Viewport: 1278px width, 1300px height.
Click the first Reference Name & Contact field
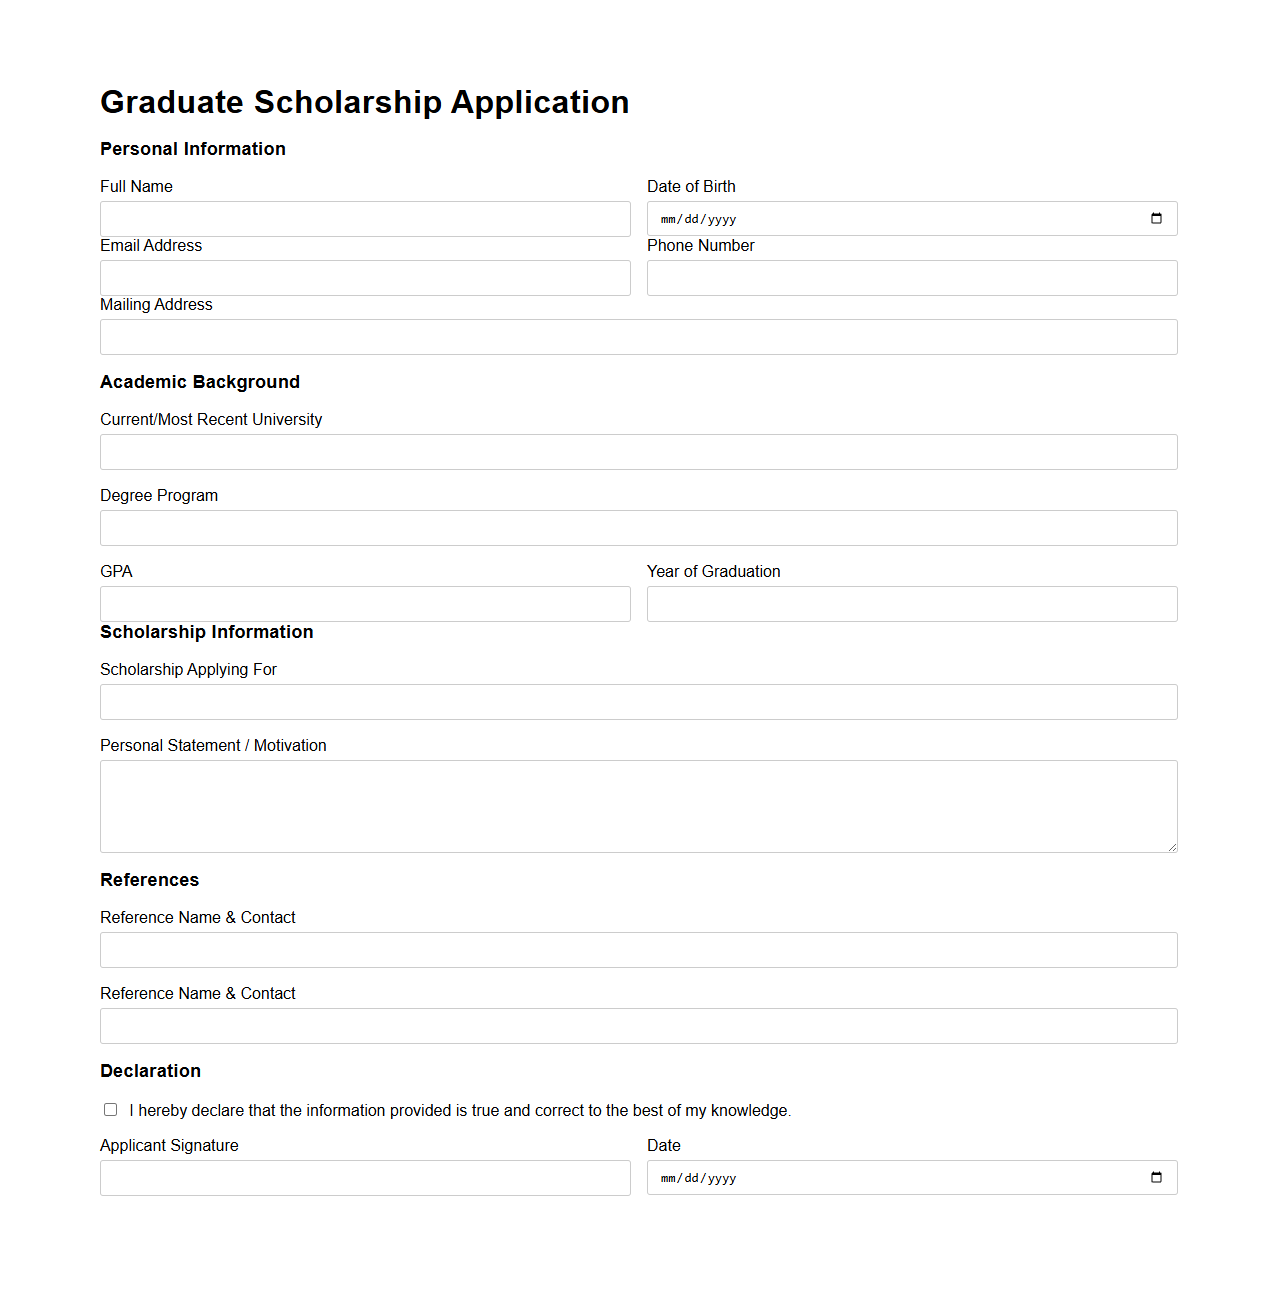coord(638,950)
